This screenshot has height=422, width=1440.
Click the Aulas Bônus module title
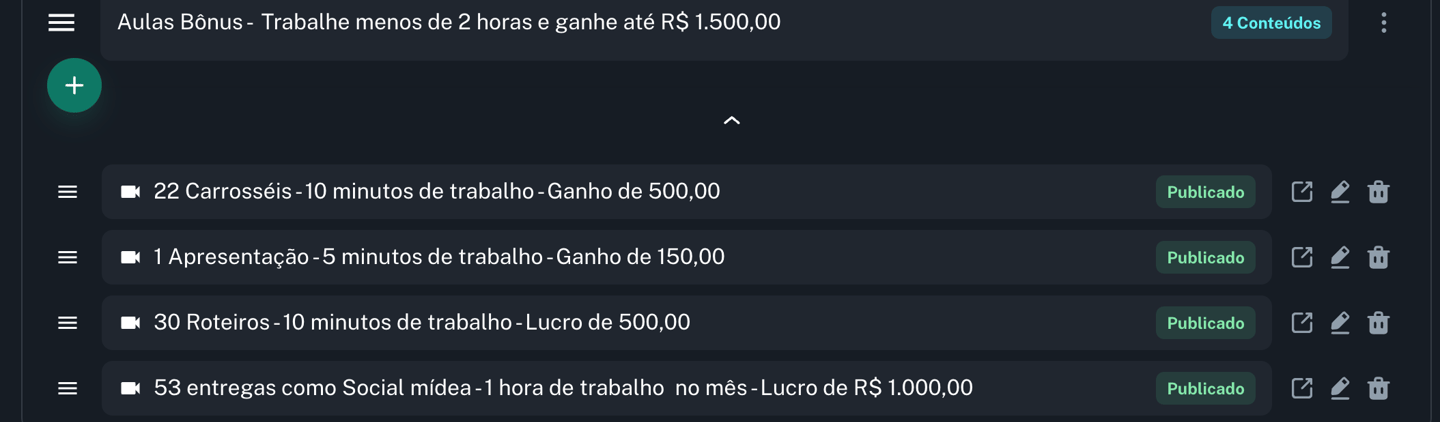coord(449,22)
